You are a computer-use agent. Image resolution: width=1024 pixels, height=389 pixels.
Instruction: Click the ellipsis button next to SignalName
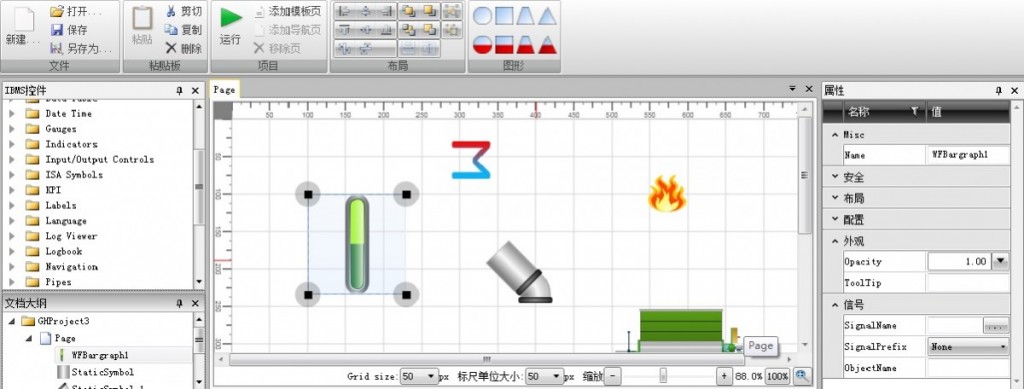(x=995, y=326)
